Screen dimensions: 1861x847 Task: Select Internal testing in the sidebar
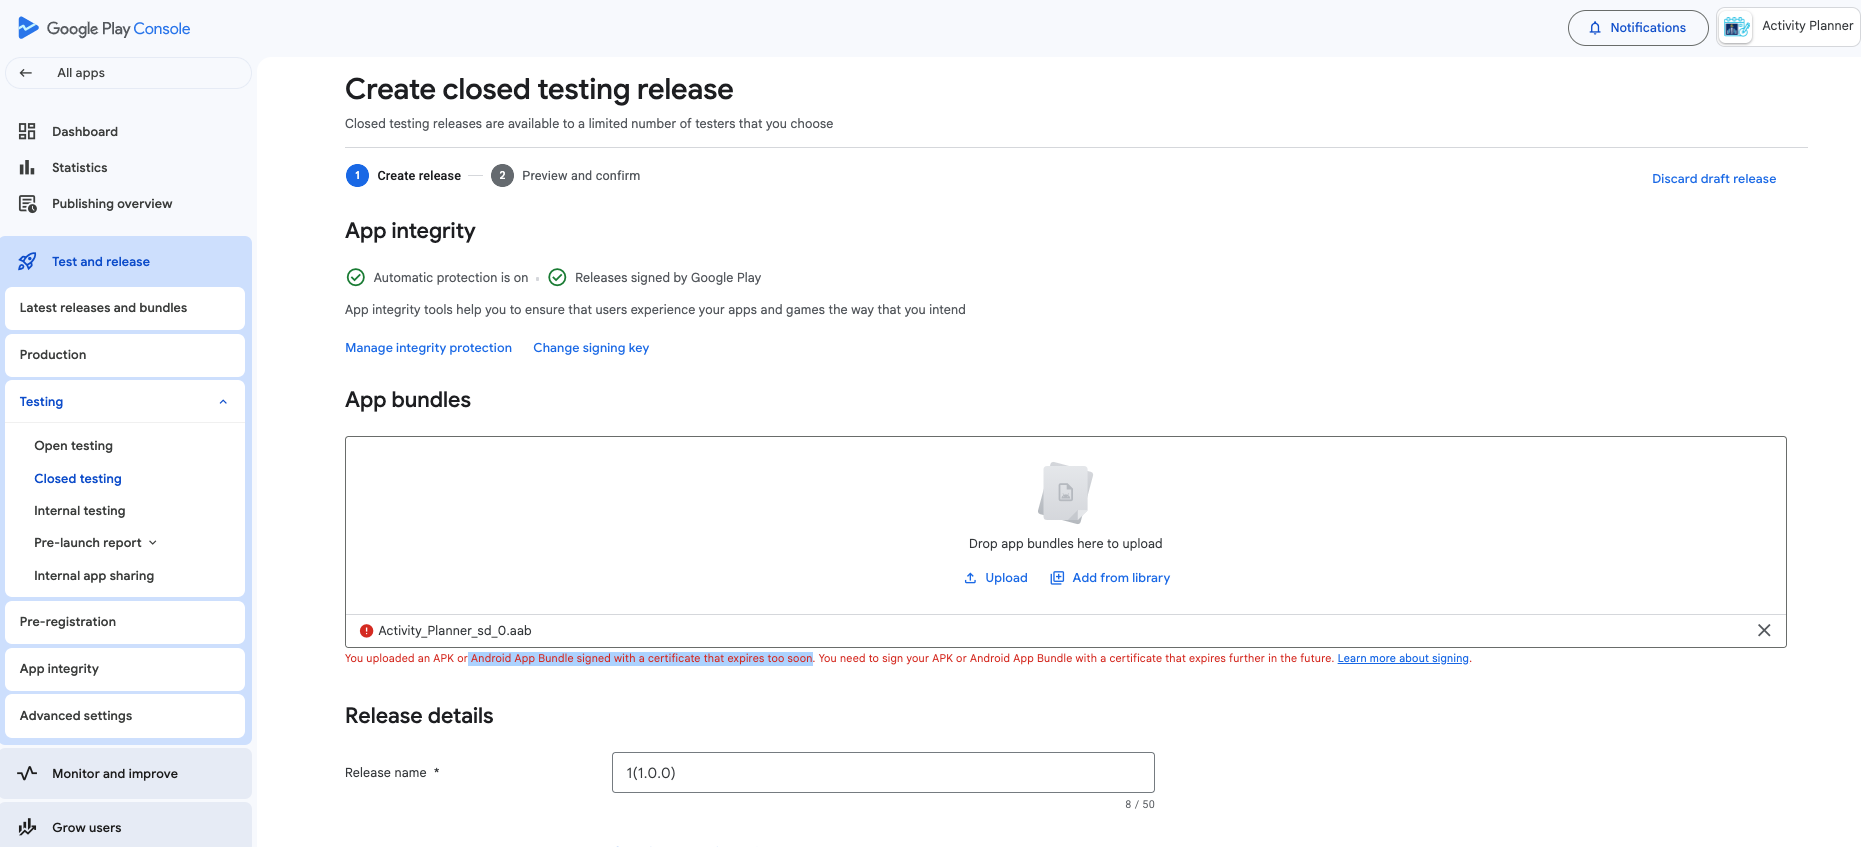pyautogui.click(x=80, y=511)
